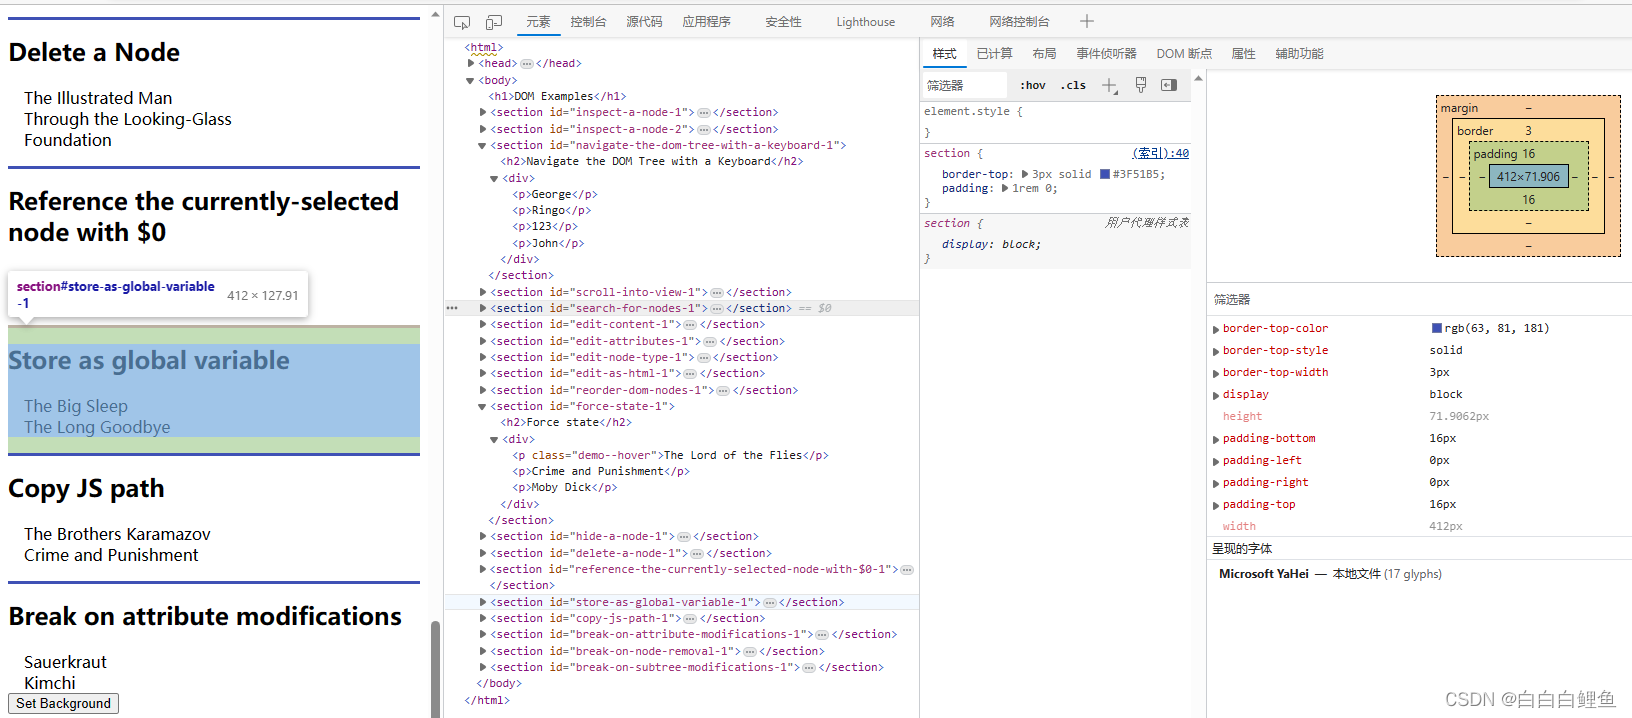This screenshot has width=1632, height=718.
Task: Click 'The Brothers Karamazov' text on page
Action: click(x=117, y=534)
